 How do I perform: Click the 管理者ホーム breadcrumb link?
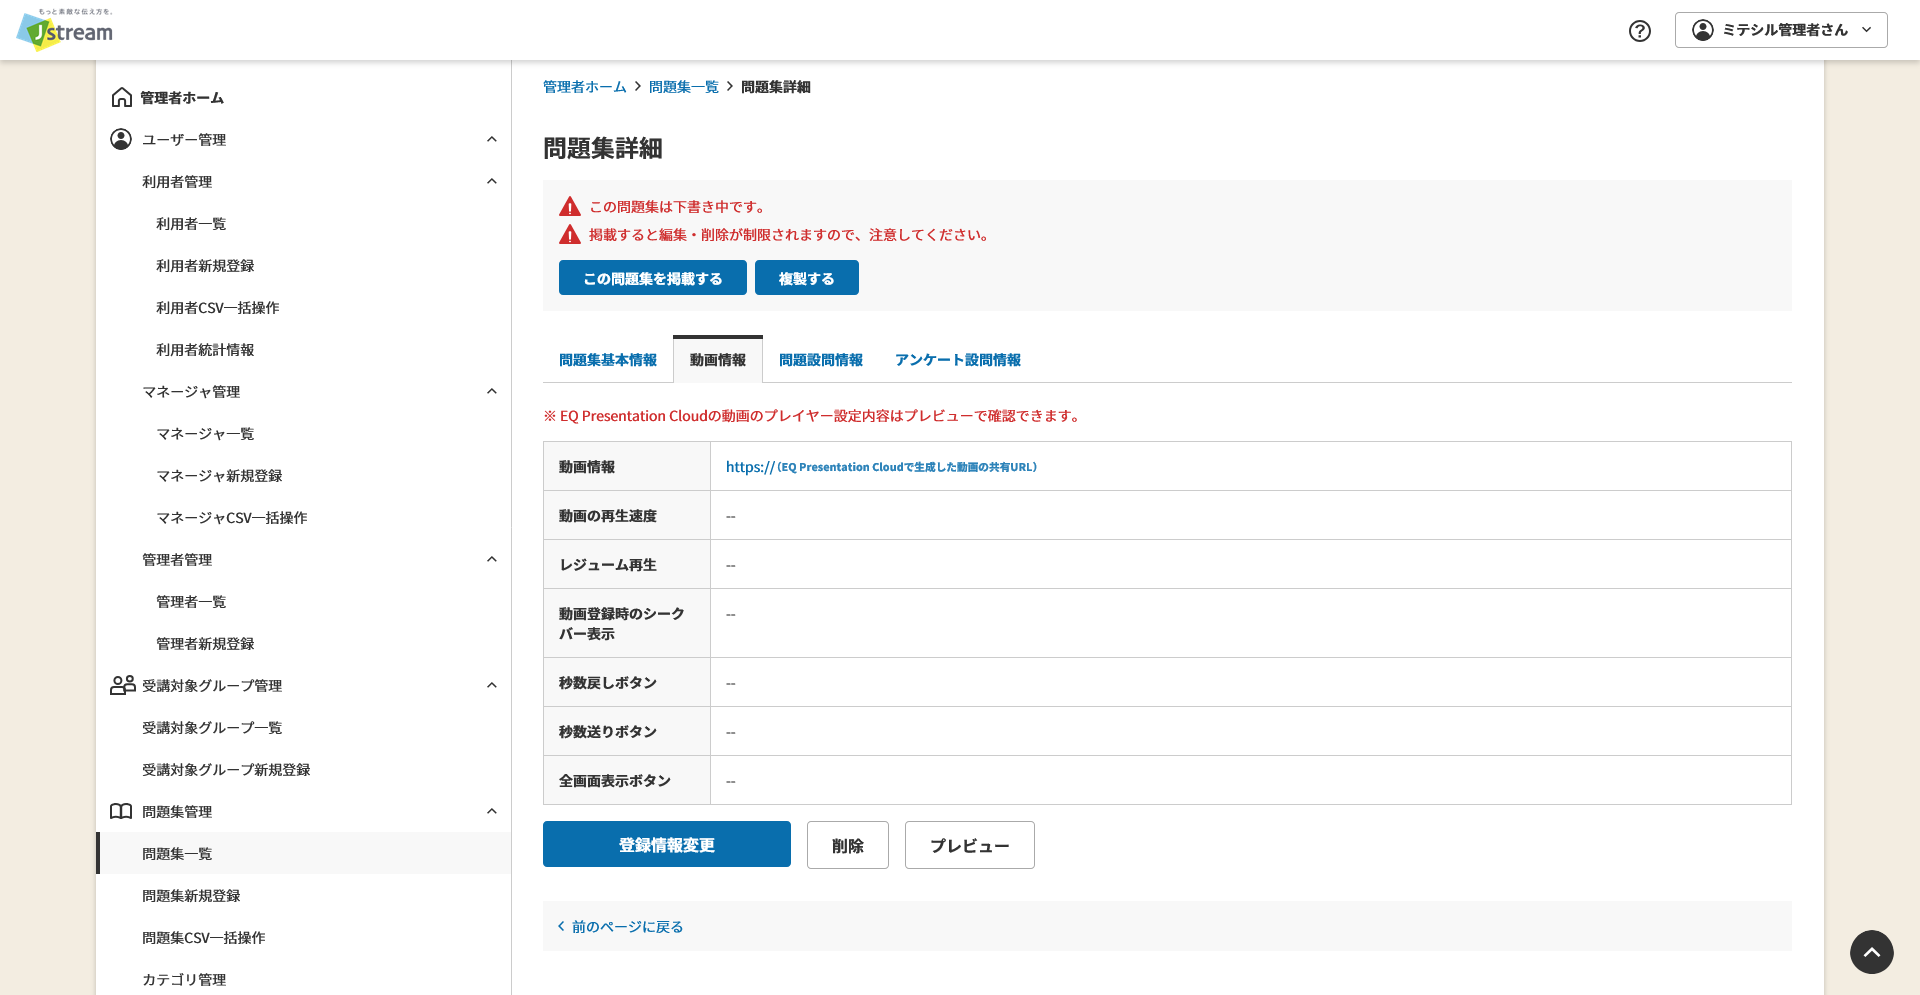(x=585, y=87)
